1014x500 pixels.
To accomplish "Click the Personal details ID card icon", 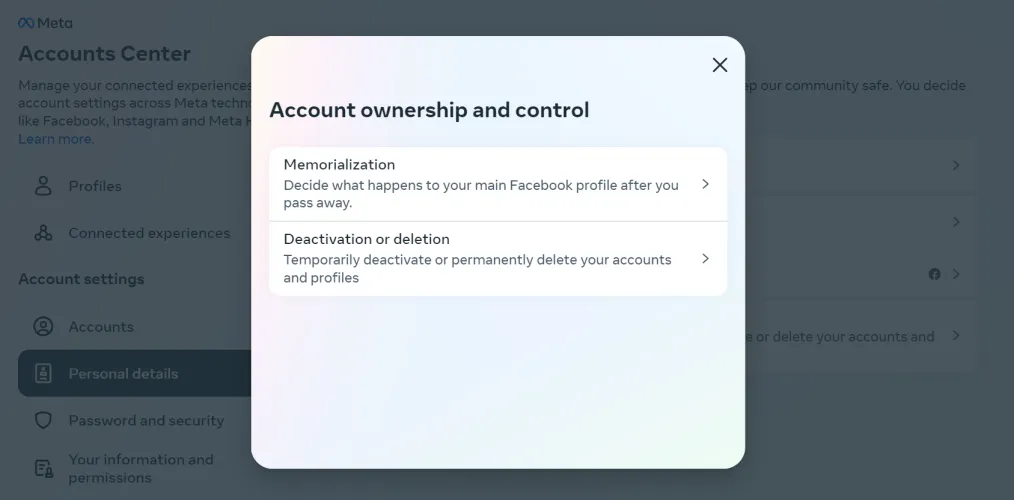I will click(x=43, y=374).
